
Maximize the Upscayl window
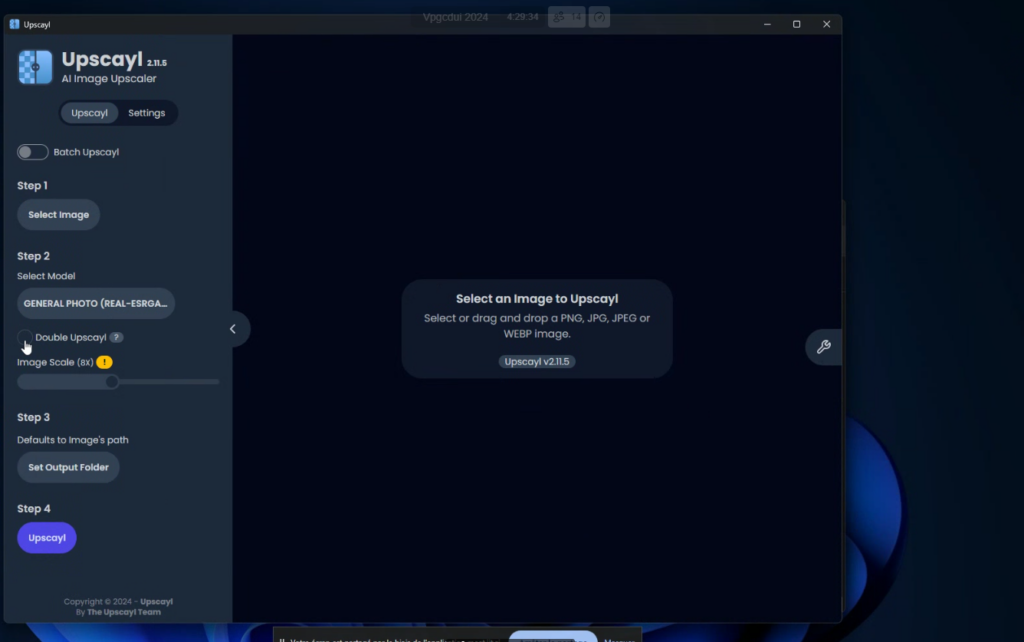(796, 24)
